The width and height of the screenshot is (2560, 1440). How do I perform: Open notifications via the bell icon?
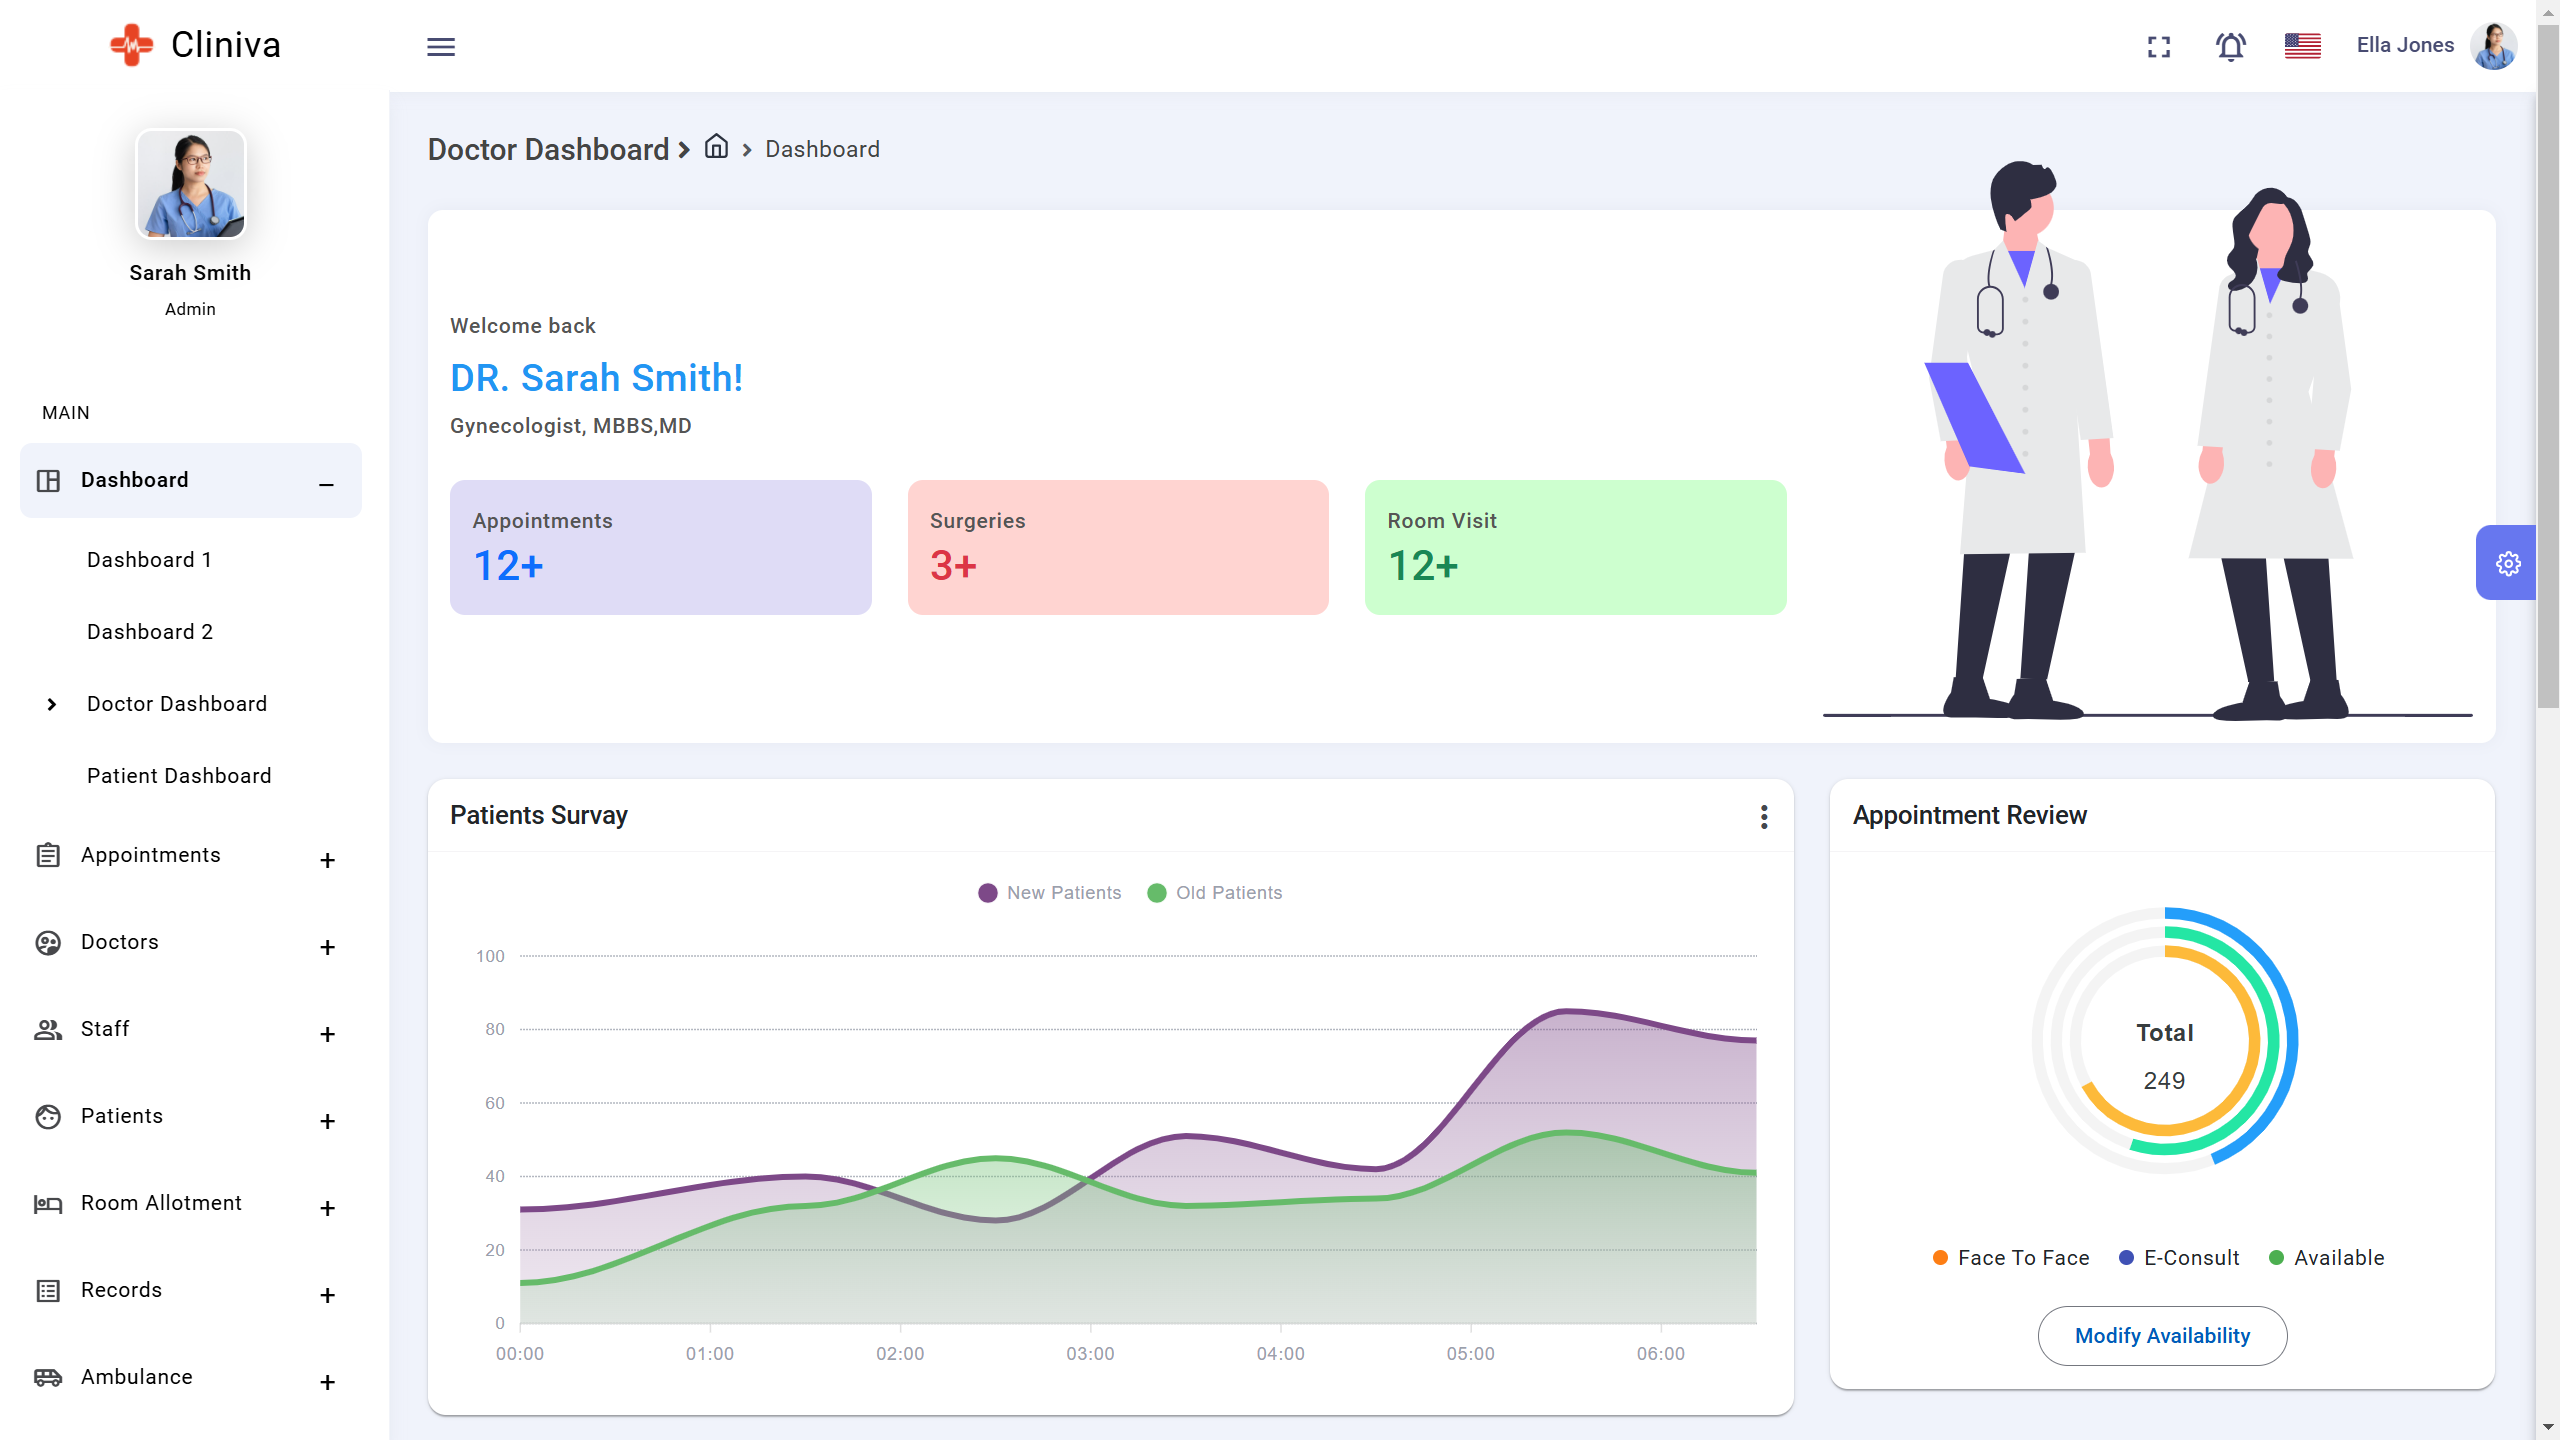[2230, 46]
